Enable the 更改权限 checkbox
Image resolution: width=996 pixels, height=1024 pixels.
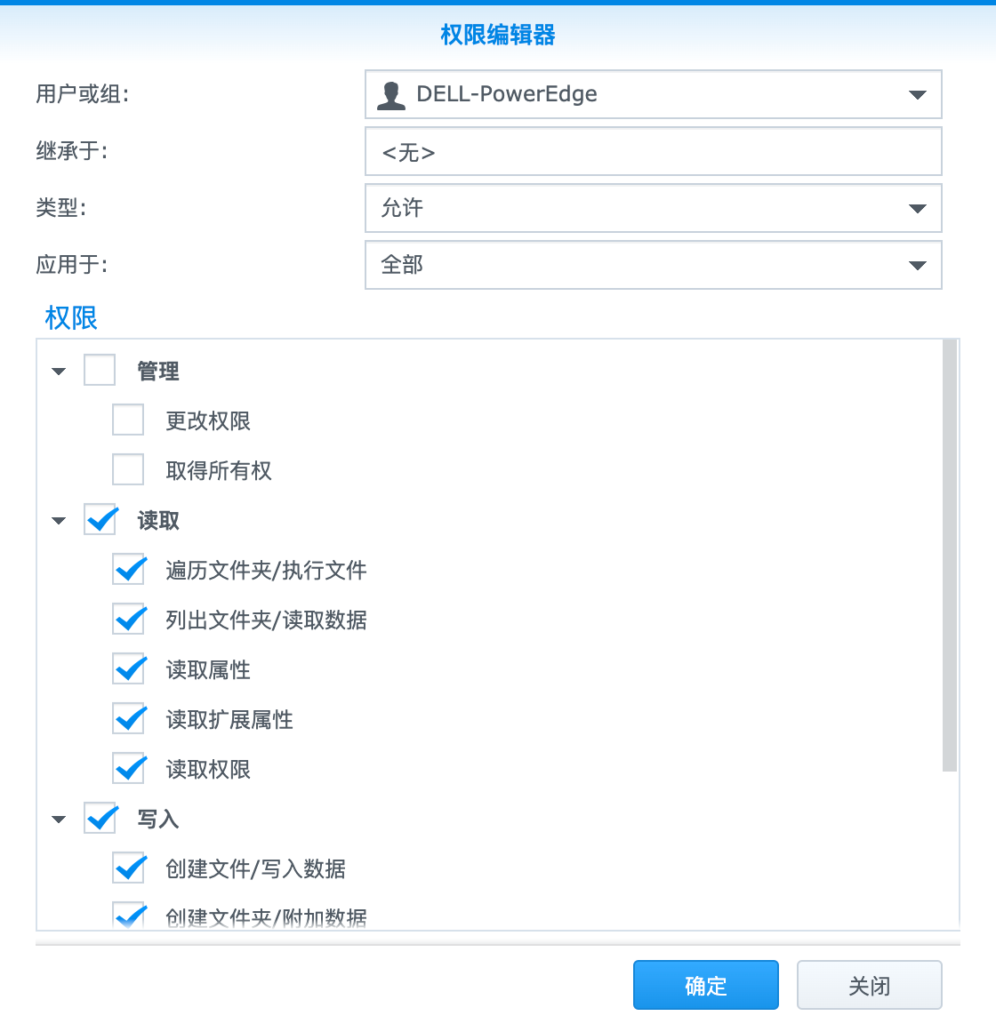coord(128,420)
